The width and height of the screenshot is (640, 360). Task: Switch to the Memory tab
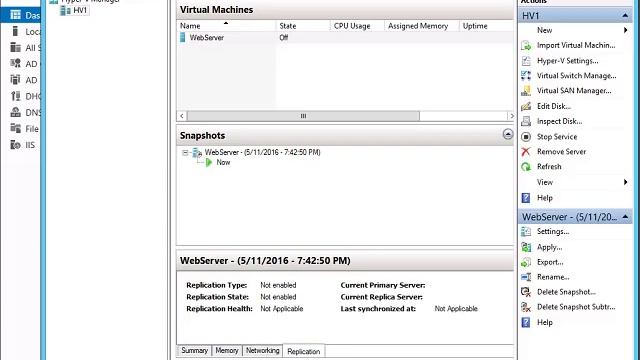(227, 351)
